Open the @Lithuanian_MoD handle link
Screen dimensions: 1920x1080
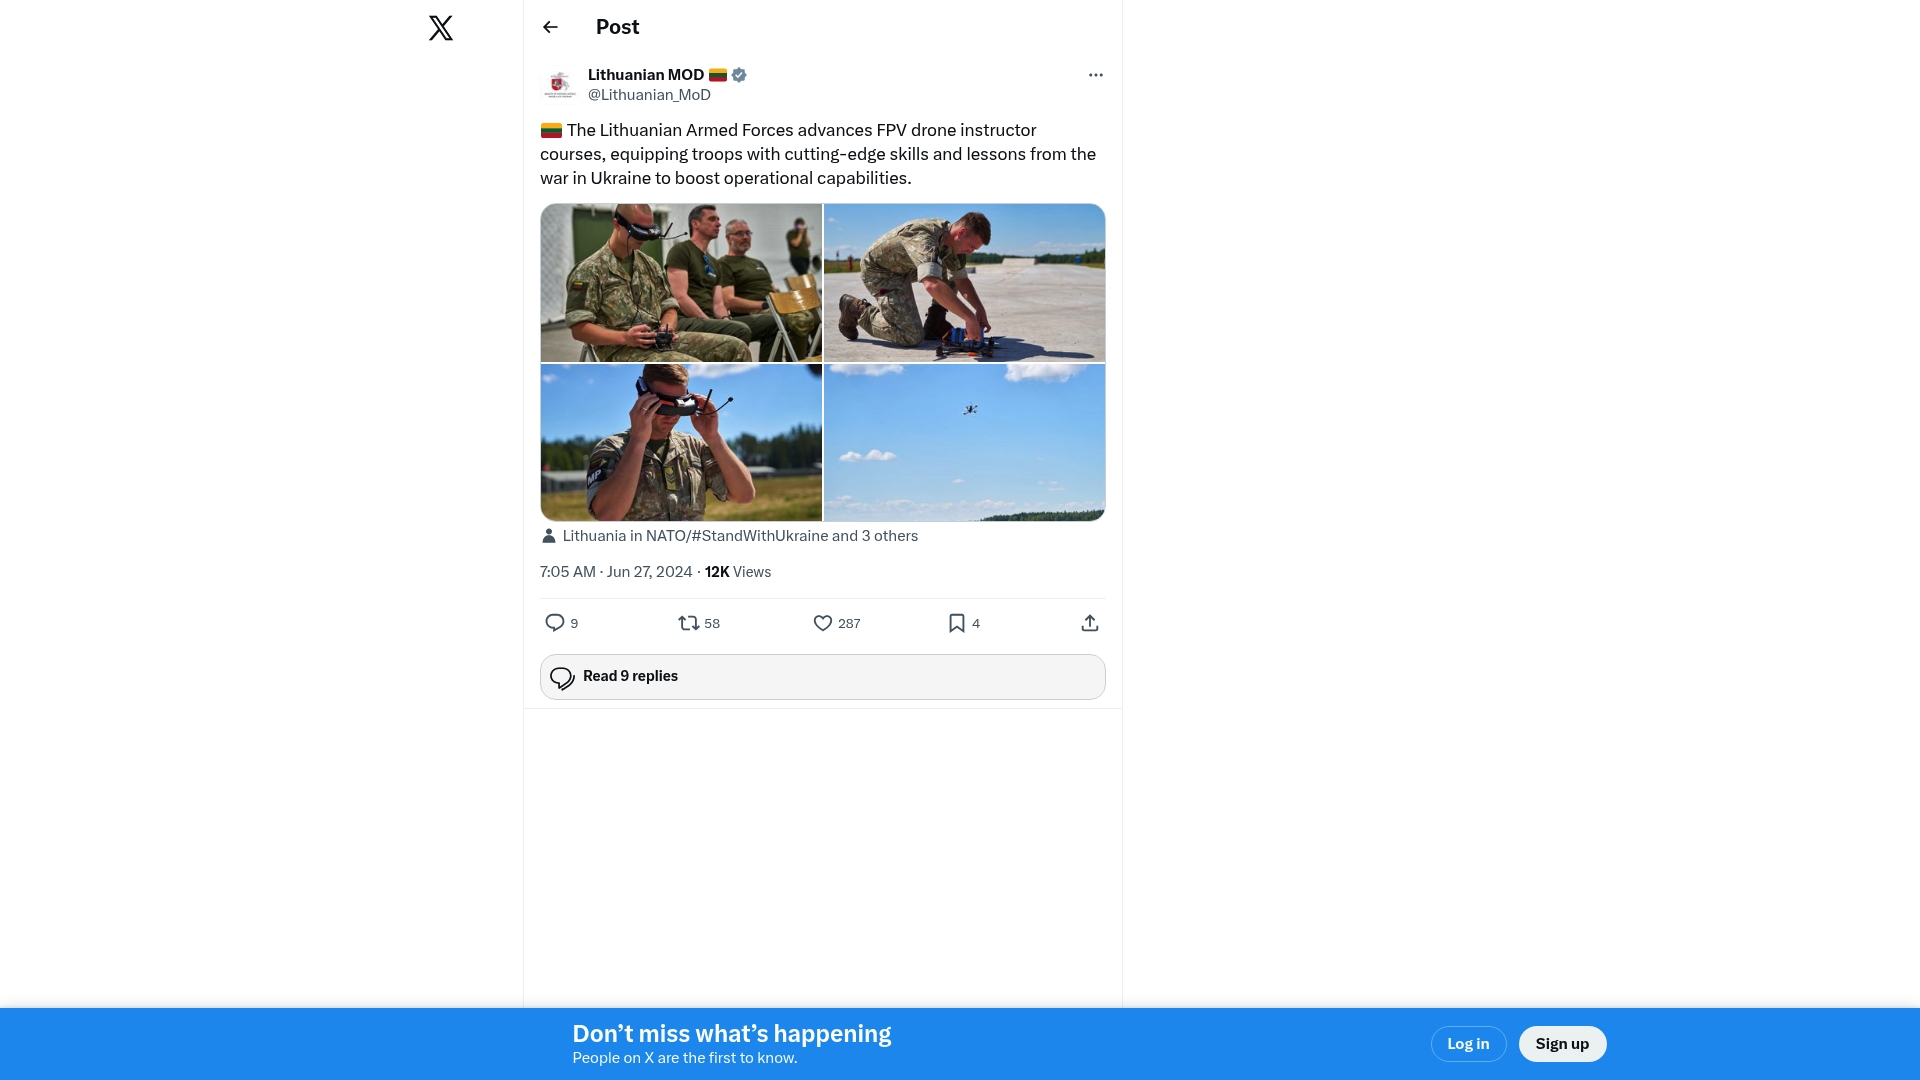pos(649,95)
